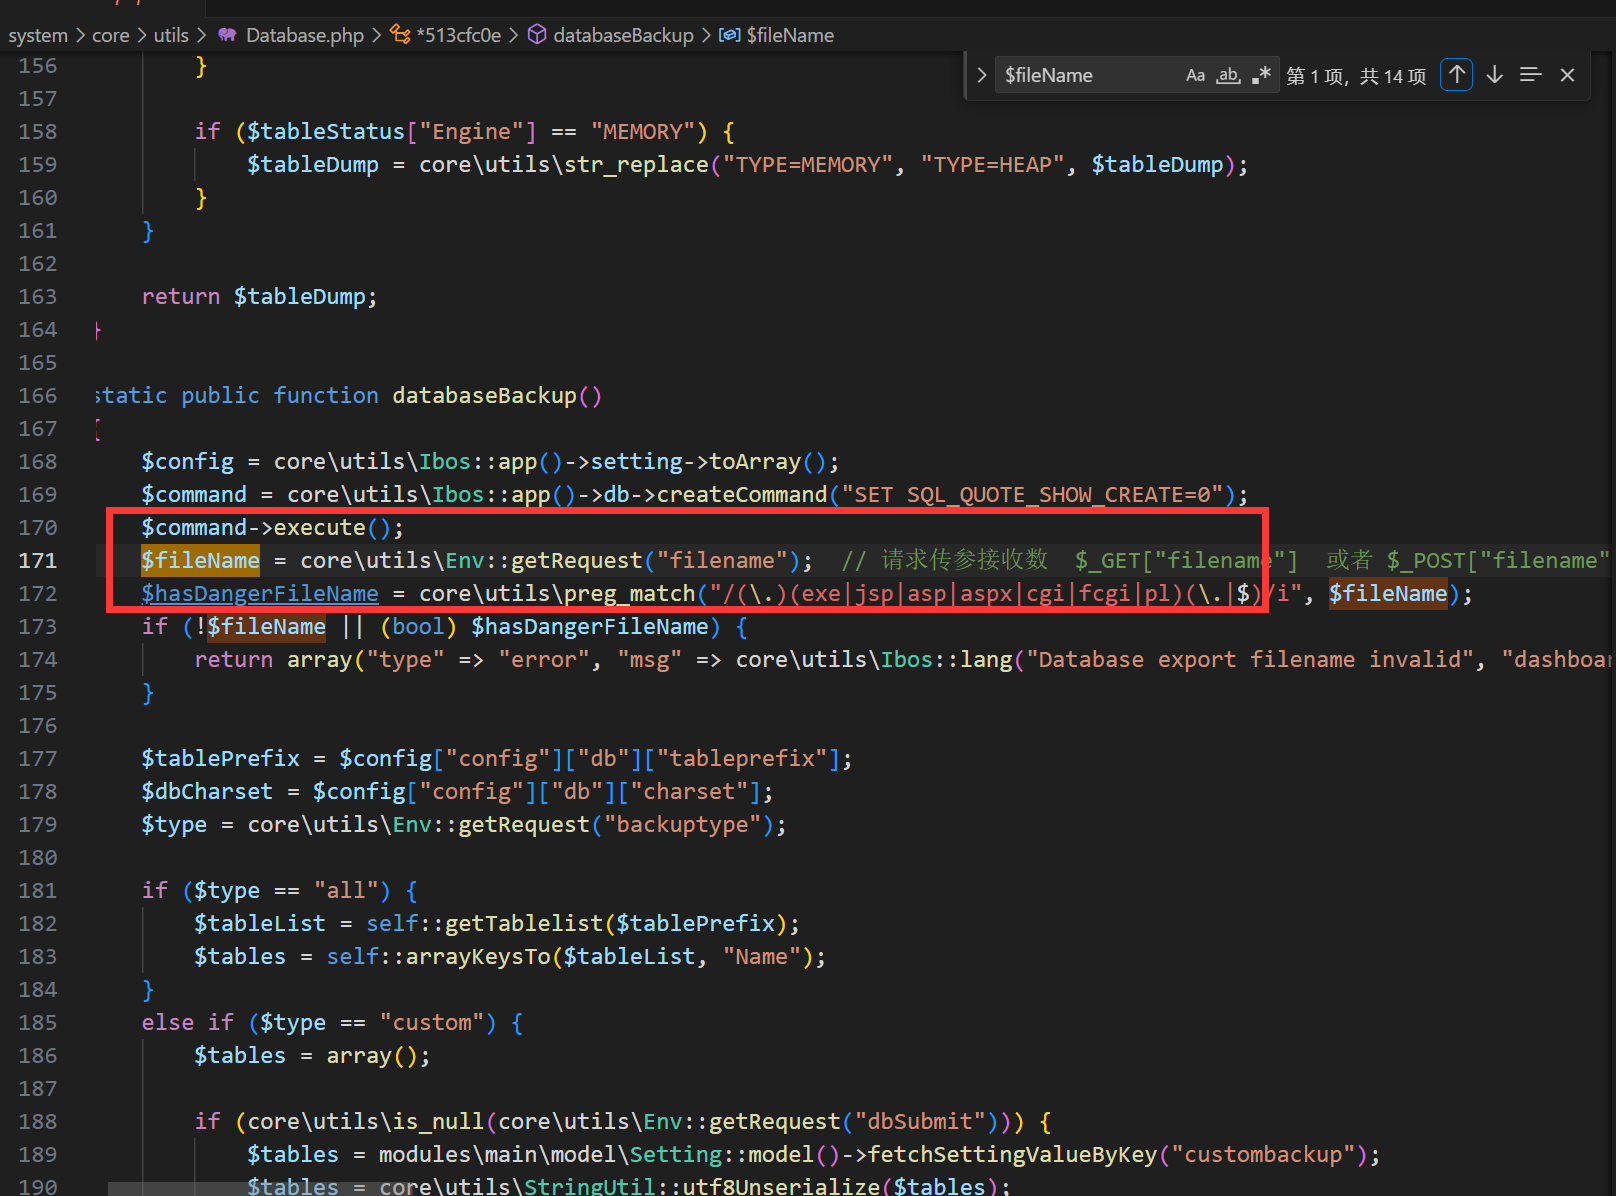Toggle find in selection icon
Viewport: 1616px width, 1196px height.
(1530, 75)
